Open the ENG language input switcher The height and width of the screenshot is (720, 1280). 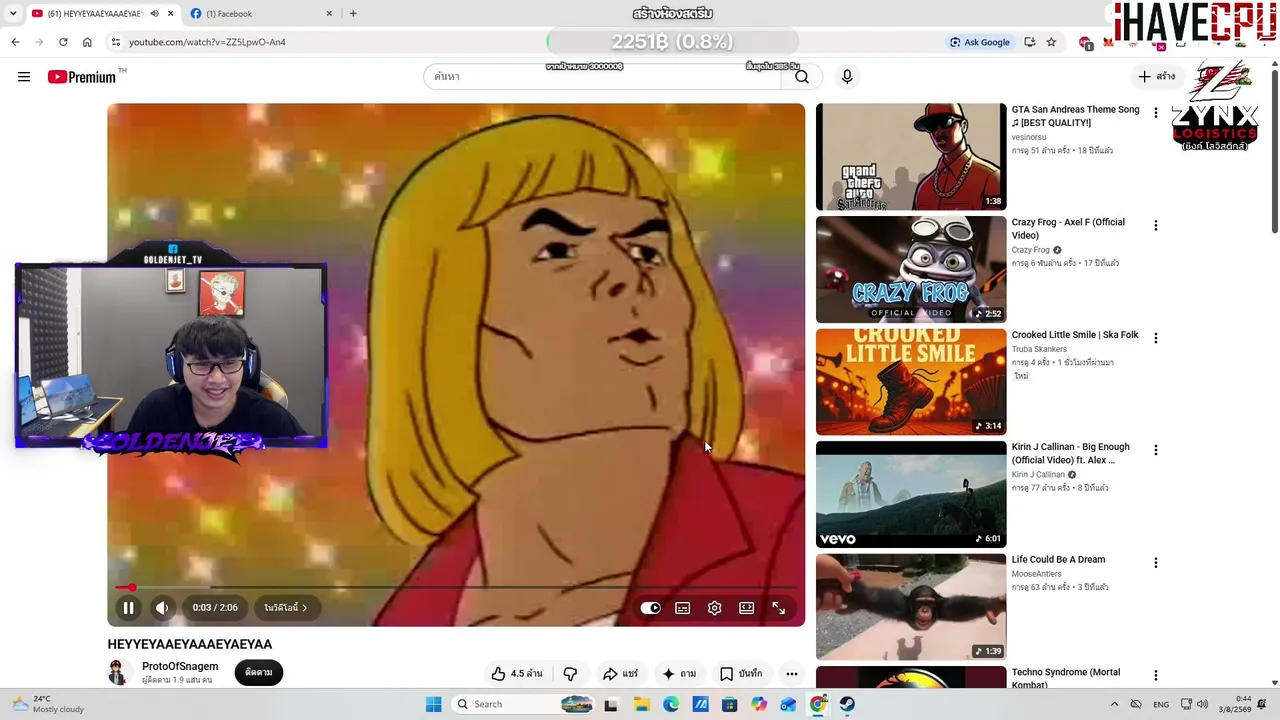(1161, 704)
